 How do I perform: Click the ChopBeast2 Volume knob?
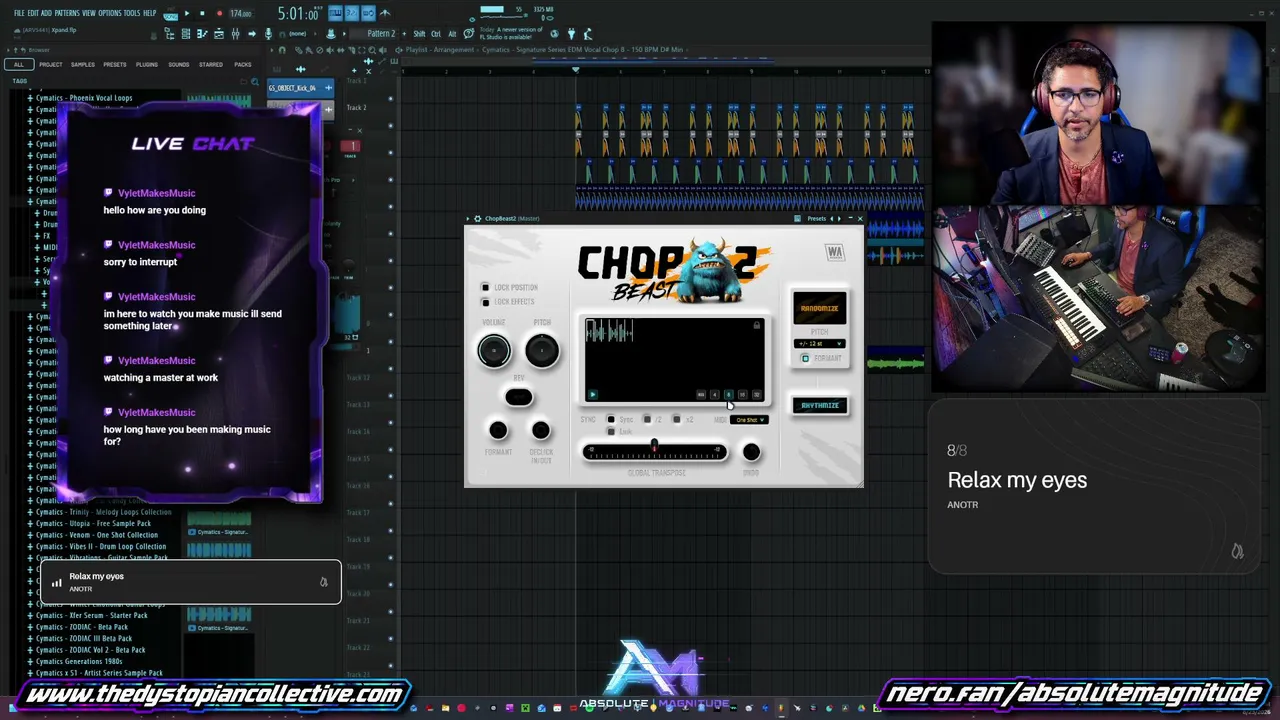point(494,350)
